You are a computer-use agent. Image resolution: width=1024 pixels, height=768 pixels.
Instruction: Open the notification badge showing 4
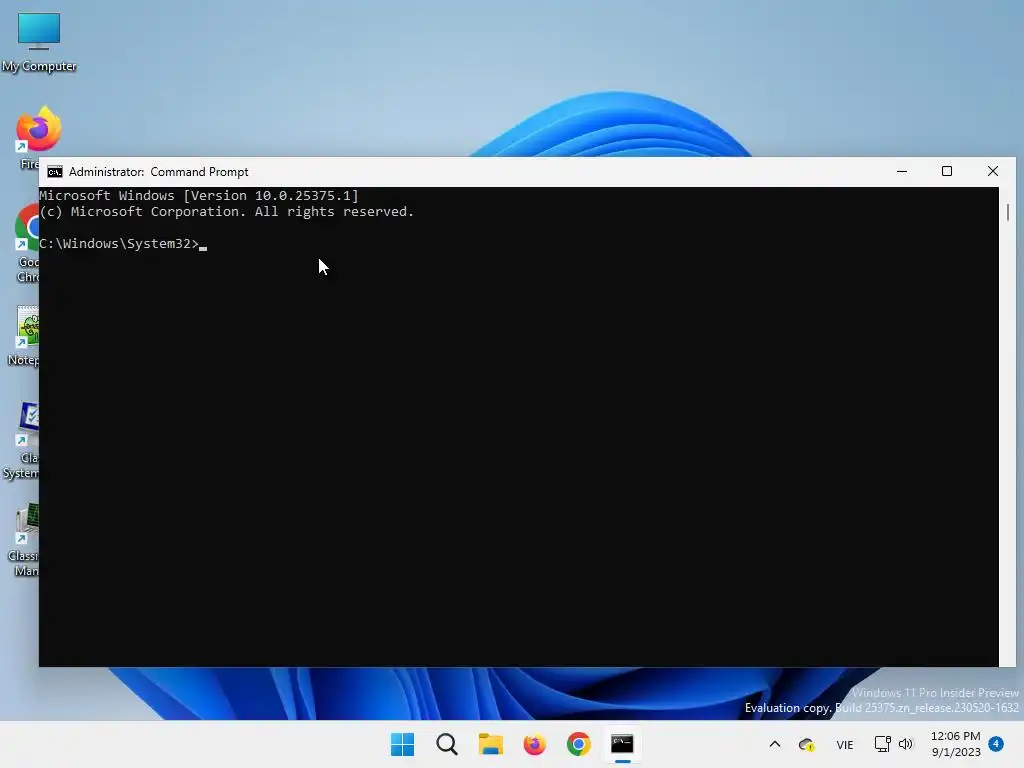996,744
